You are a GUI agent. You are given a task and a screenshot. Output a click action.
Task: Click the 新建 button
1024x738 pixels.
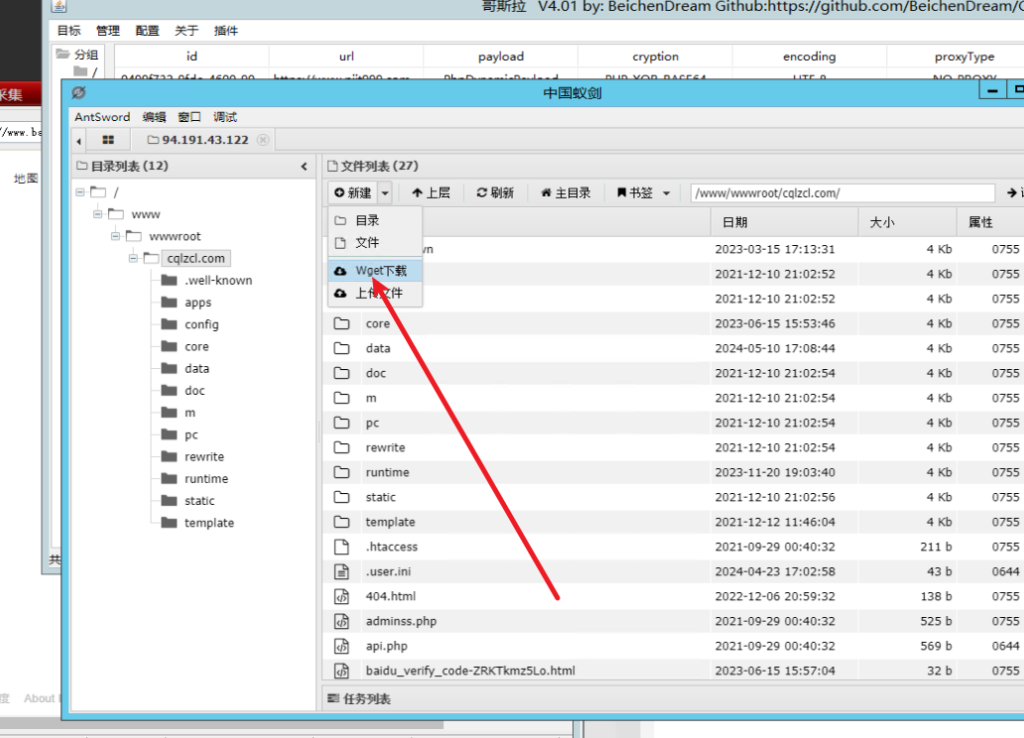(352, 193)
